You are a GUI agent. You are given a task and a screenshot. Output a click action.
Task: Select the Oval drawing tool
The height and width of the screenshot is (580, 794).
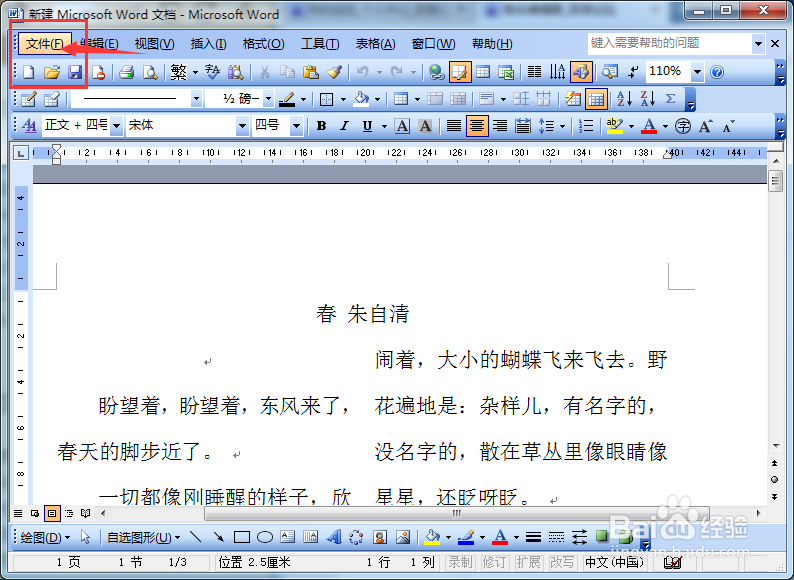[265, 537]
